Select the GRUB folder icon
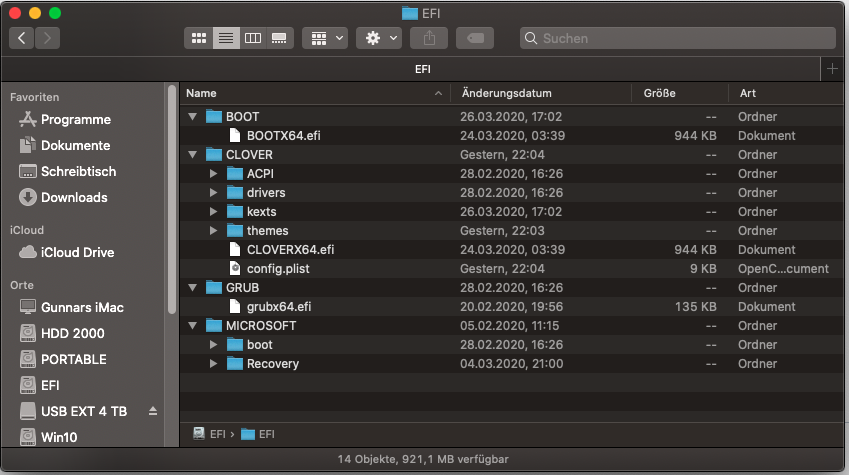 pos(214,288)
